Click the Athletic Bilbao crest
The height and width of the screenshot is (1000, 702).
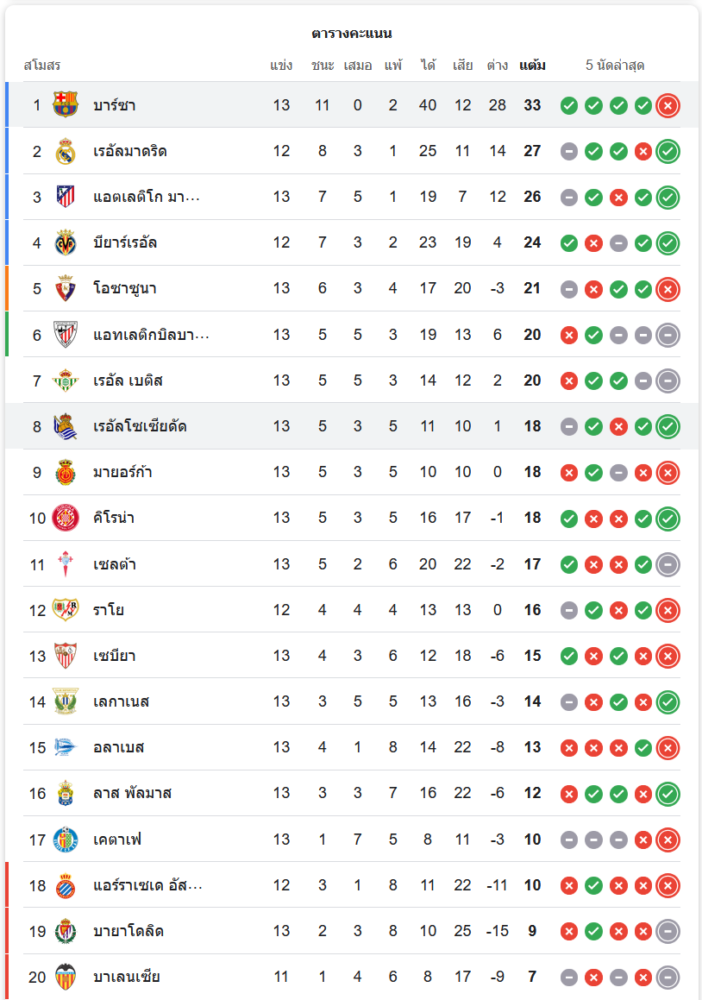(66, 335)
